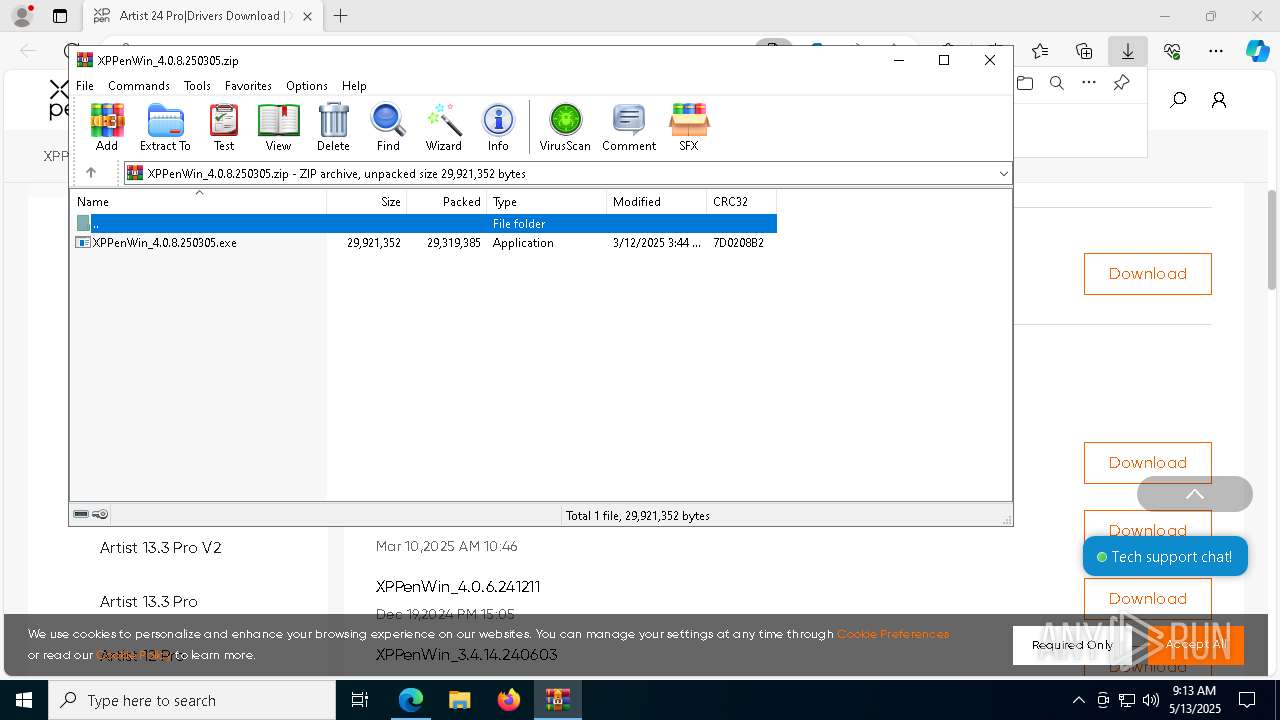1280x720 pixels.
Task: Select XPPenWin_4.0.8.250305.exe file
Action: click(x=164, y=243)
